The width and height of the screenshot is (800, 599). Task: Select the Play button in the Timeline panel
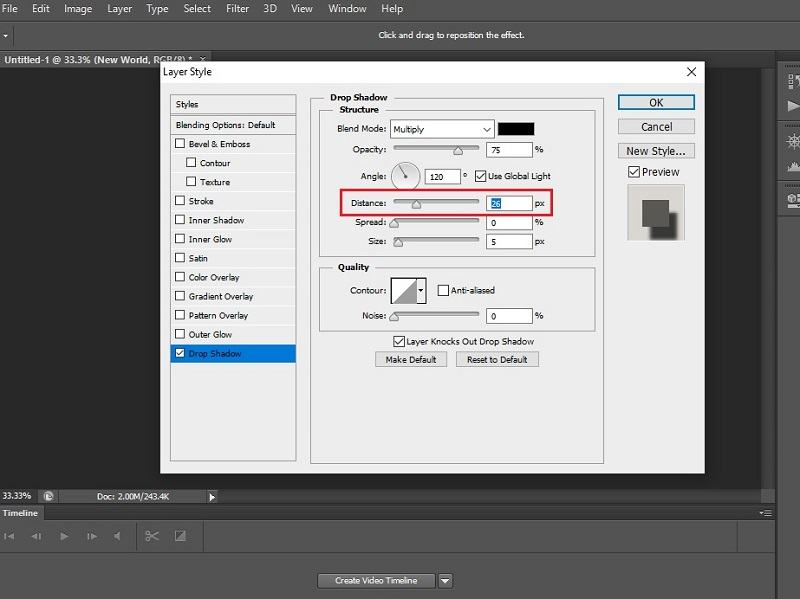64,536
